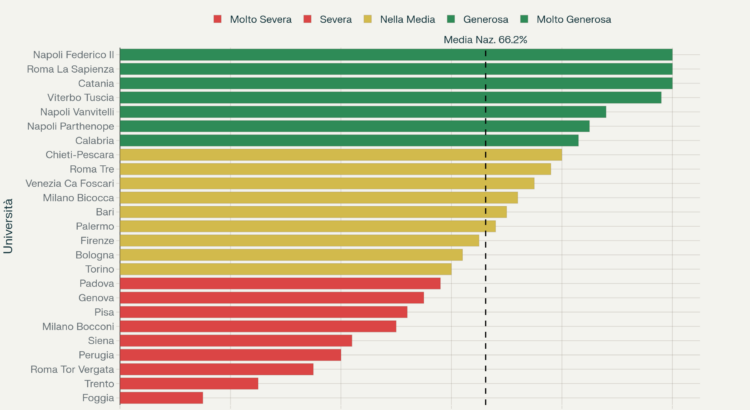
Task: Select the Roma Tor Vergata bar
Action: point(216,369)
